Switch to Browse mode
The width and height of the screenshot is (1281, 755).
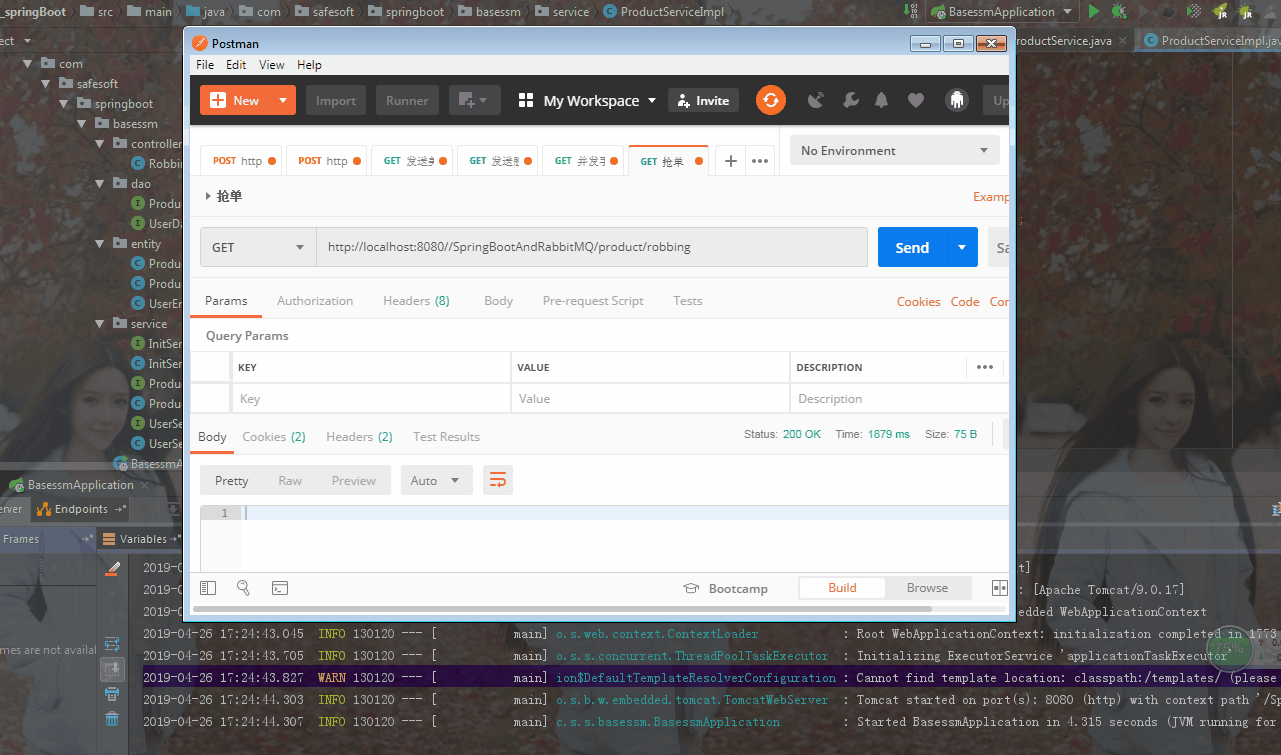coord(927,587)
